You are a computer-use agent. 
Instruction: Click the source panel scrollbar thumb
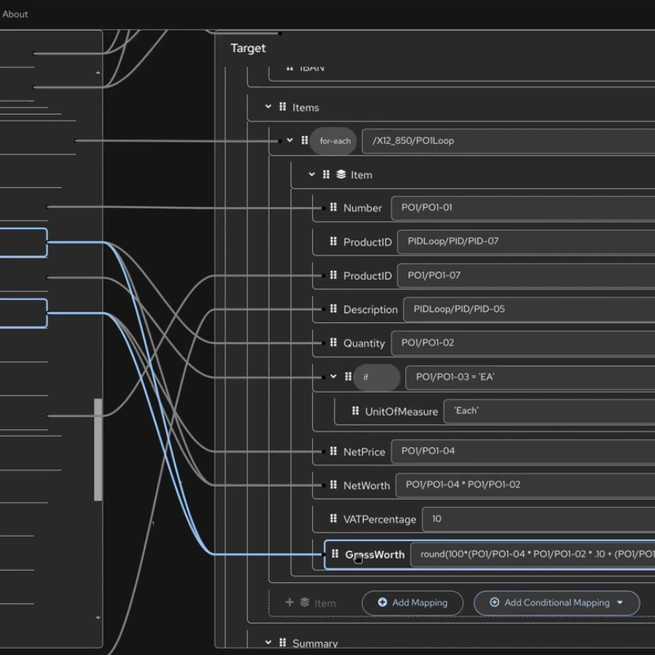pyautogui.click(x=98, y=449)
